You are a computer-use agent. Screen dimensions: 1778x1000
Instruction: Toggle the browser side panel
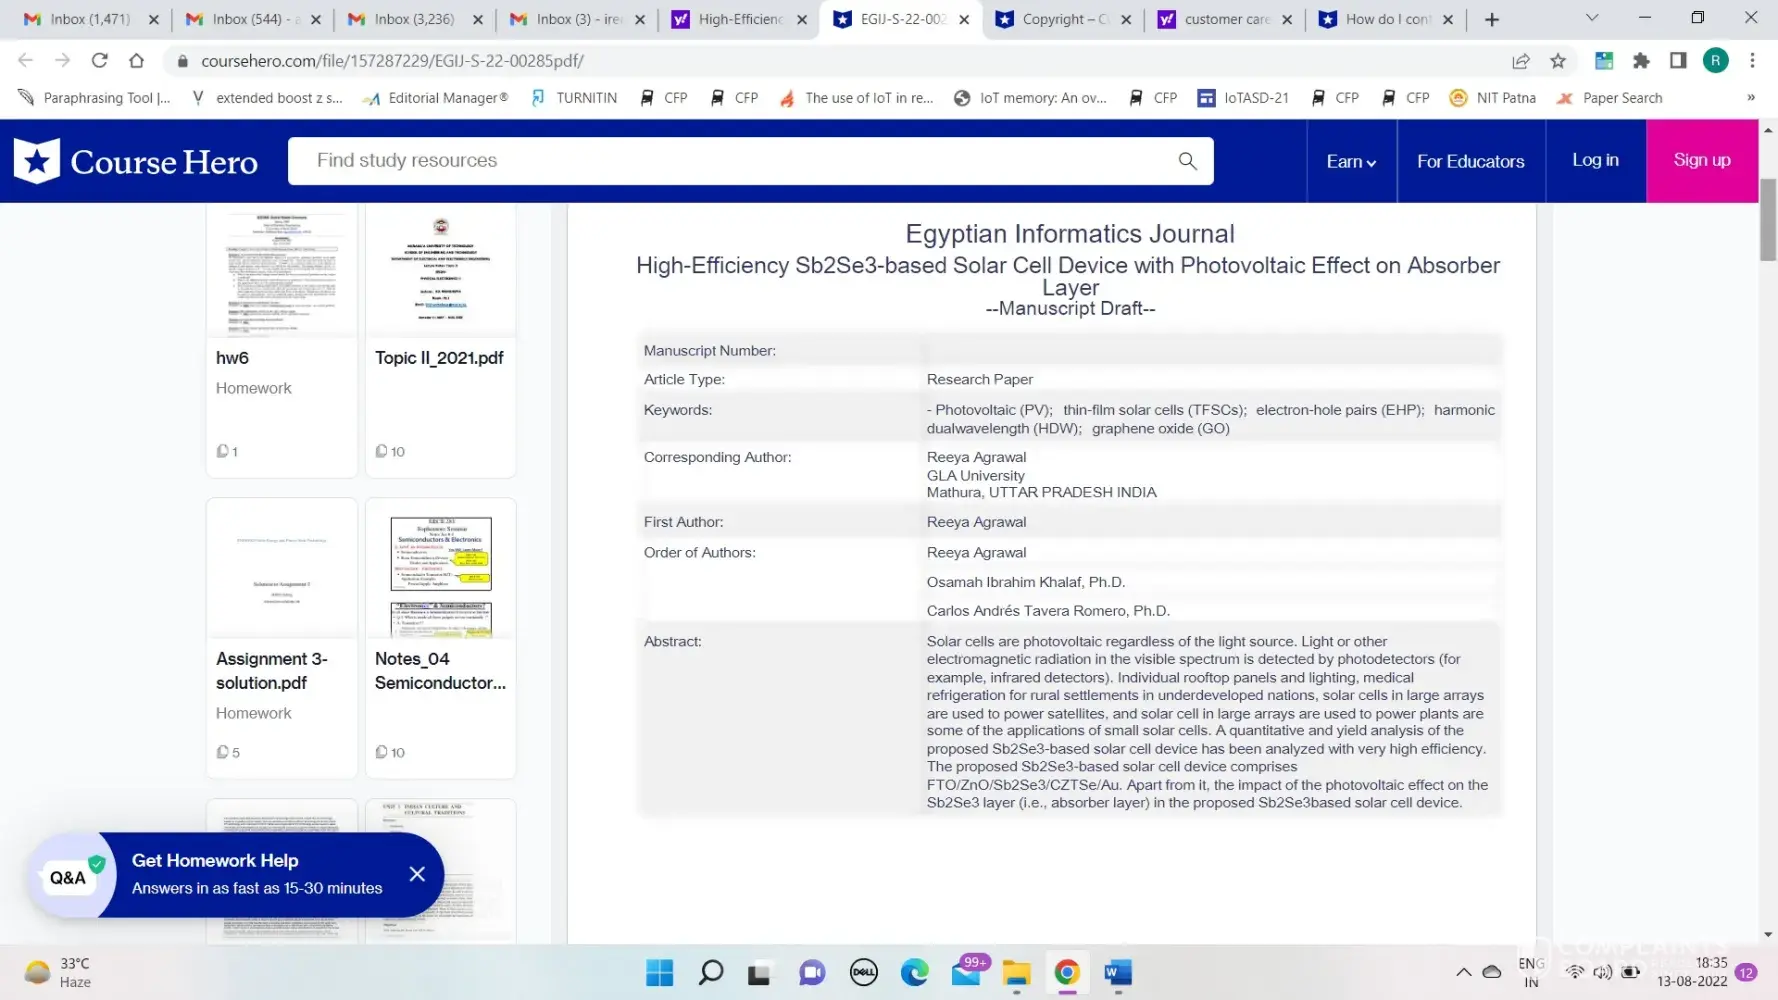1678,61
